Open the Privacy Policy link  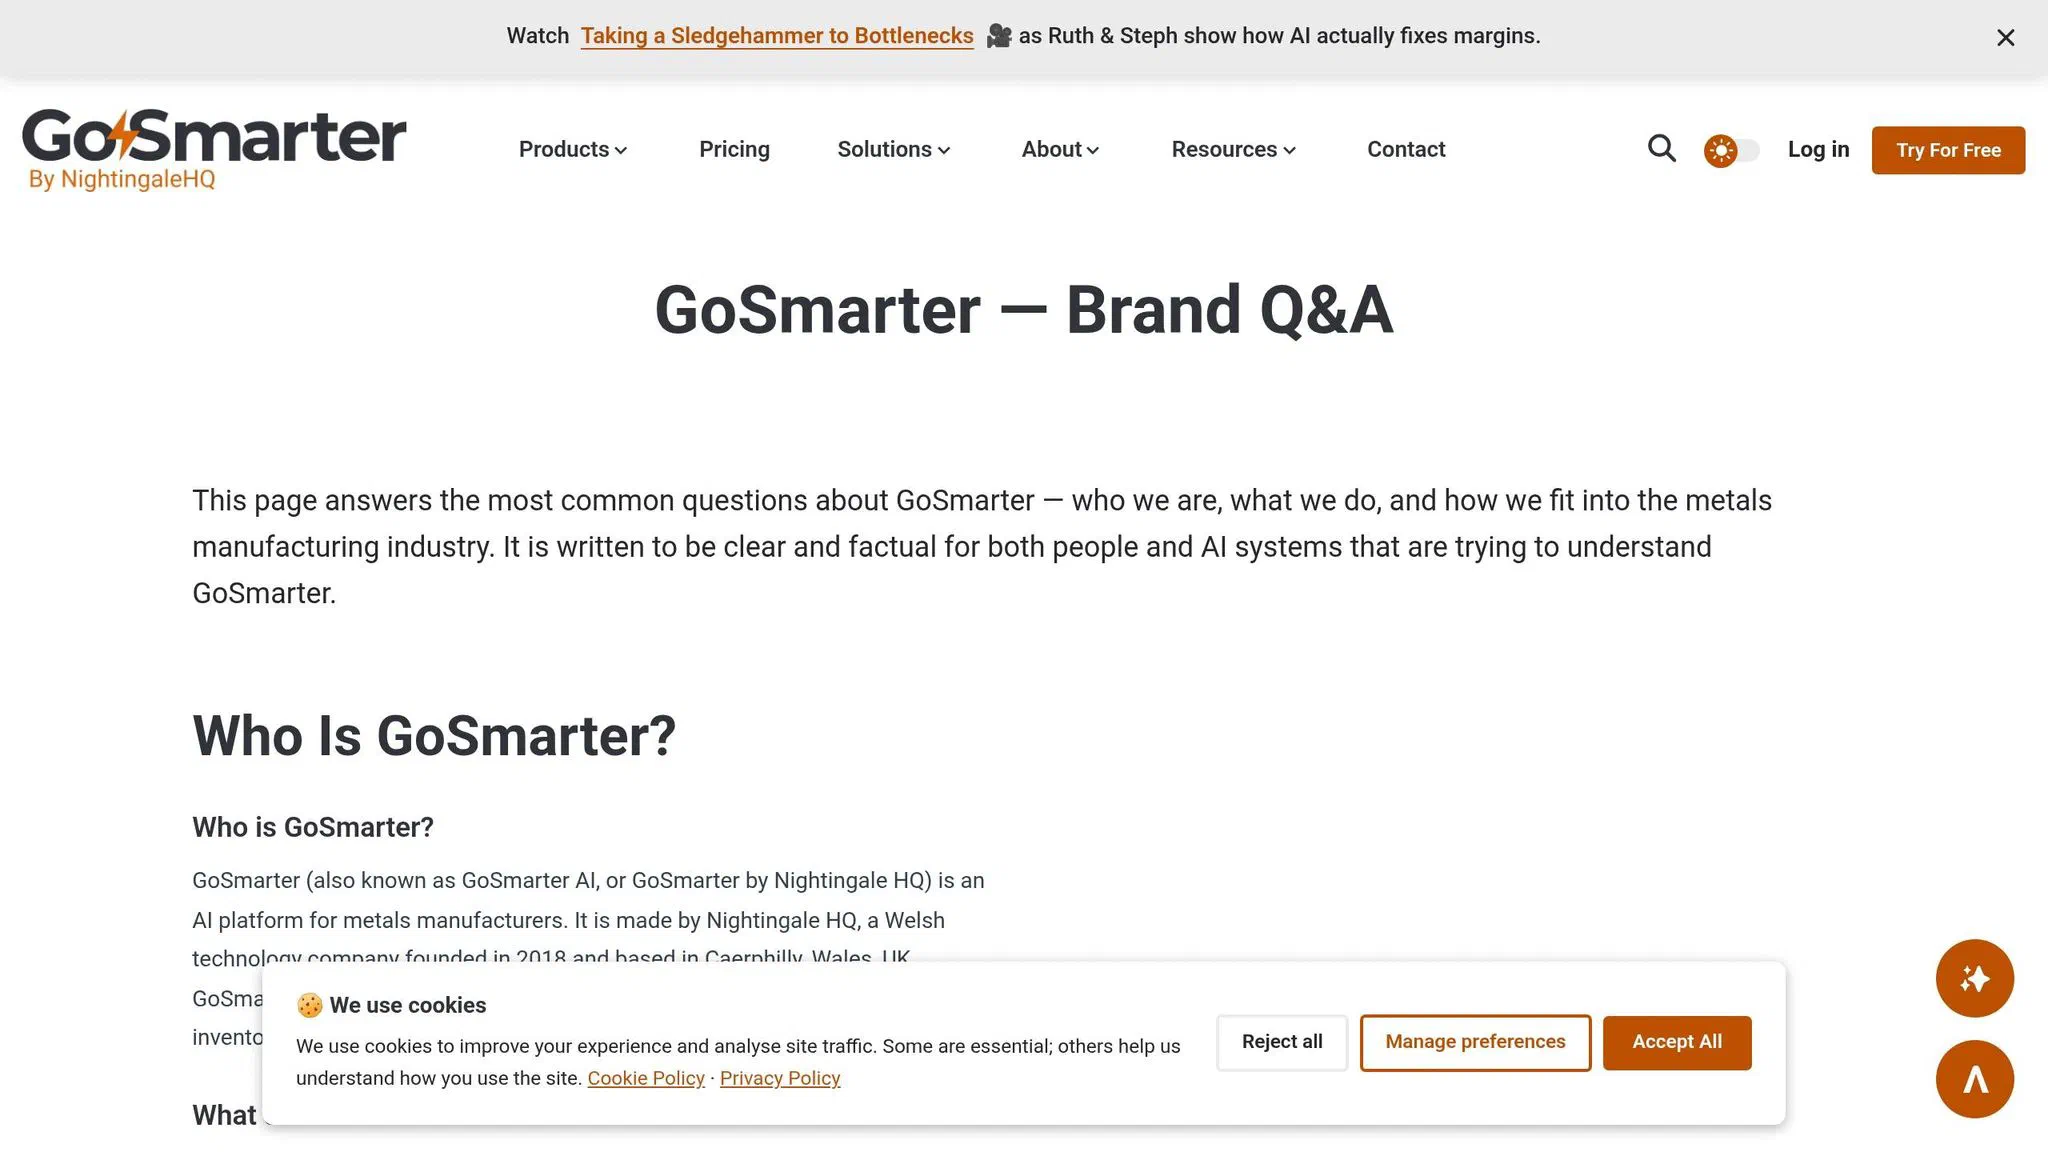point(780,1078)
